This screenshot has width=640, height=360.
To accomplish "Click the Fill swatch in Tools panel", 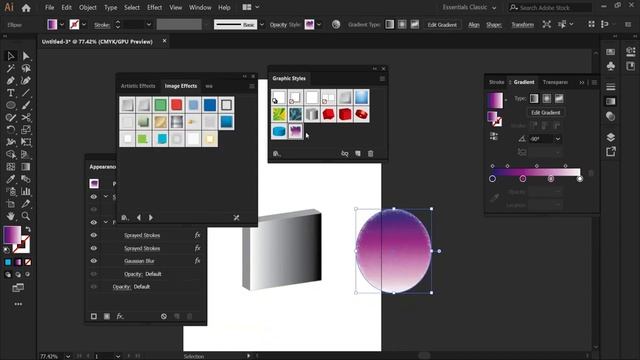I will pyautogui.click(x=12, y=235).
